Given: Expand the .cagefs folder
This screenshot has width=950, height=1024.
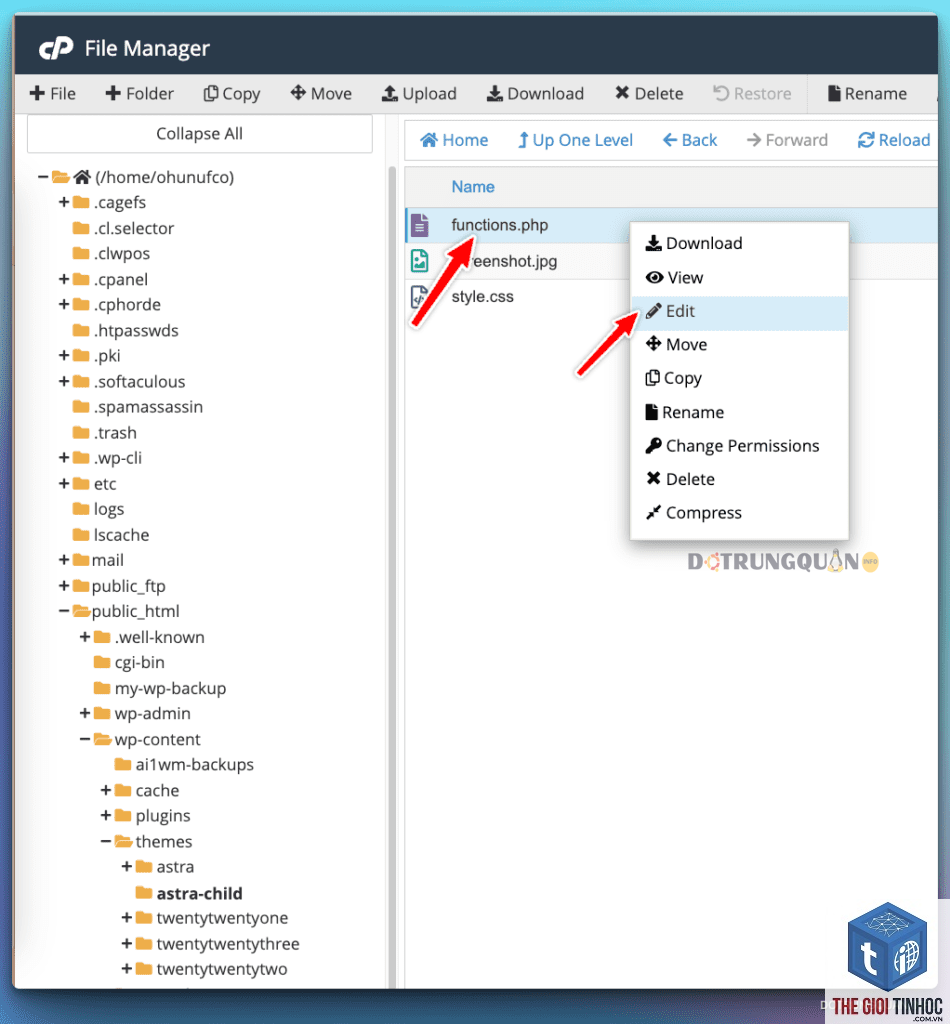Looking at the screenshot, I should click(64, 202).
